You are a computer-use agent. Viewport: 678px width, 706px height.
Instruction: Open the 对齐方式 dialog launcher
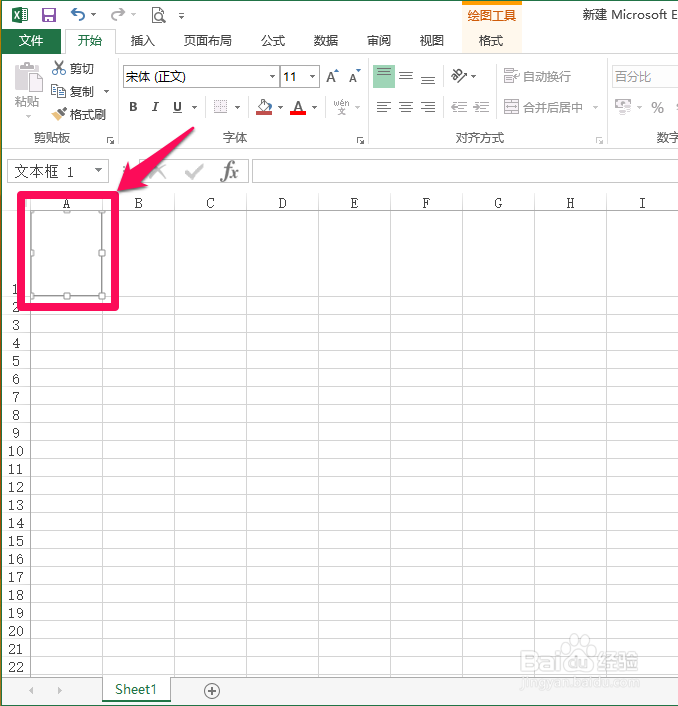[599, 140]
